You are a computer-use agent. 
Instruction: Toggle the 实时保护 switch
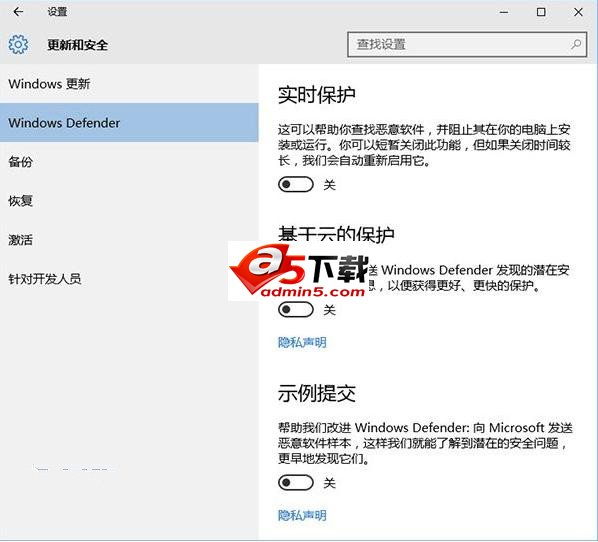pyautogui.click(x=296, y=185)
